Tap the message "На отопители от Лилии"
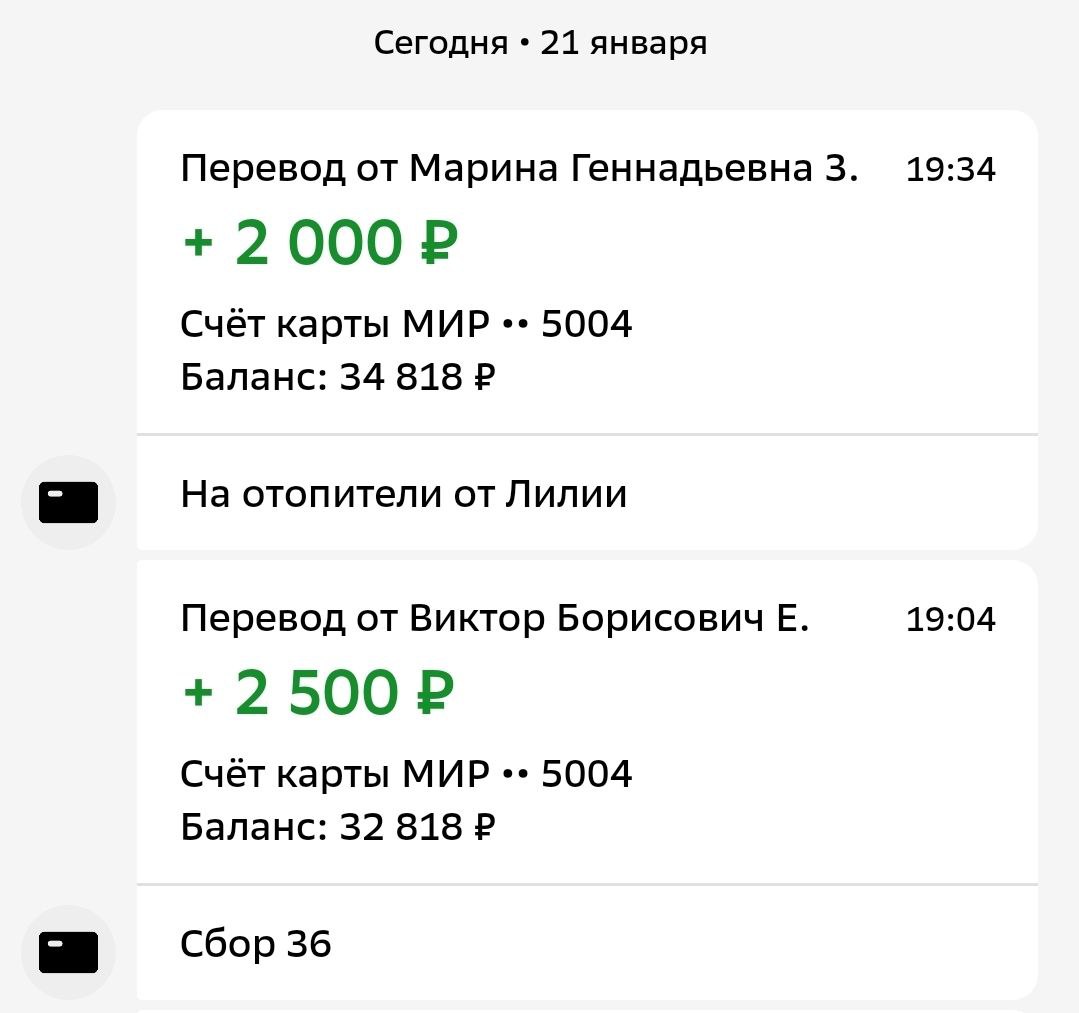Image resolution: width=1079 pixels, height=1013 pixels. (x=404, y=494)
